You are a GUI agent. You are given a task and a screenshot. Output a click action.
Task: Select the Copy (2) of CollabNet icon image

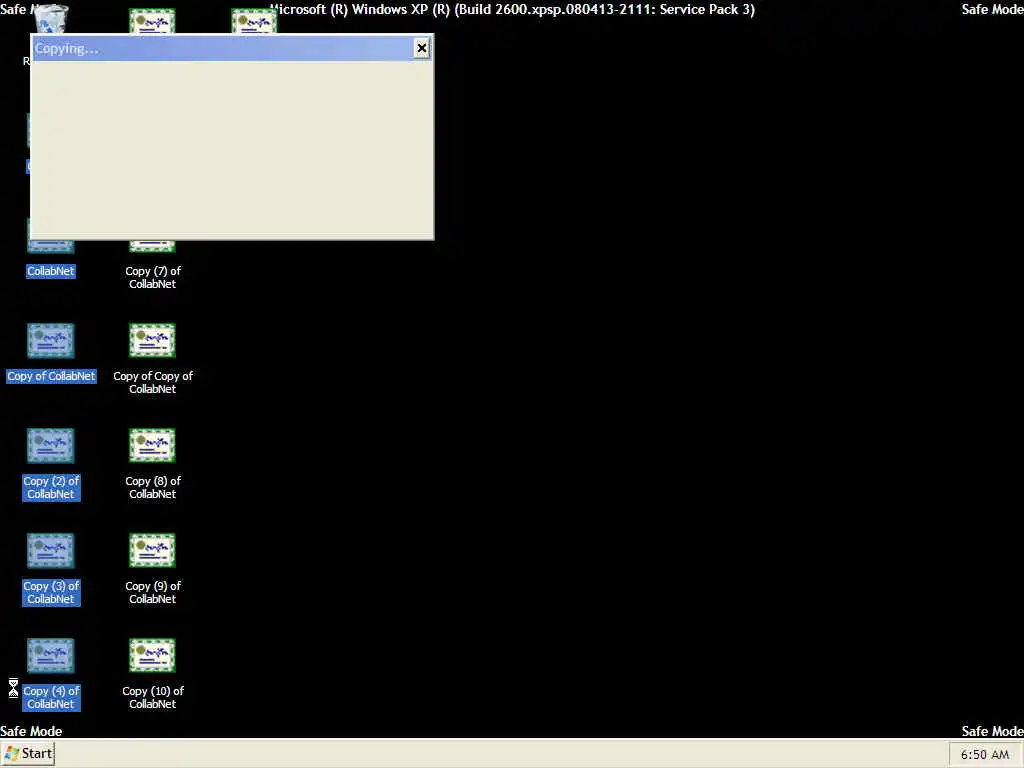click(50, 445)
